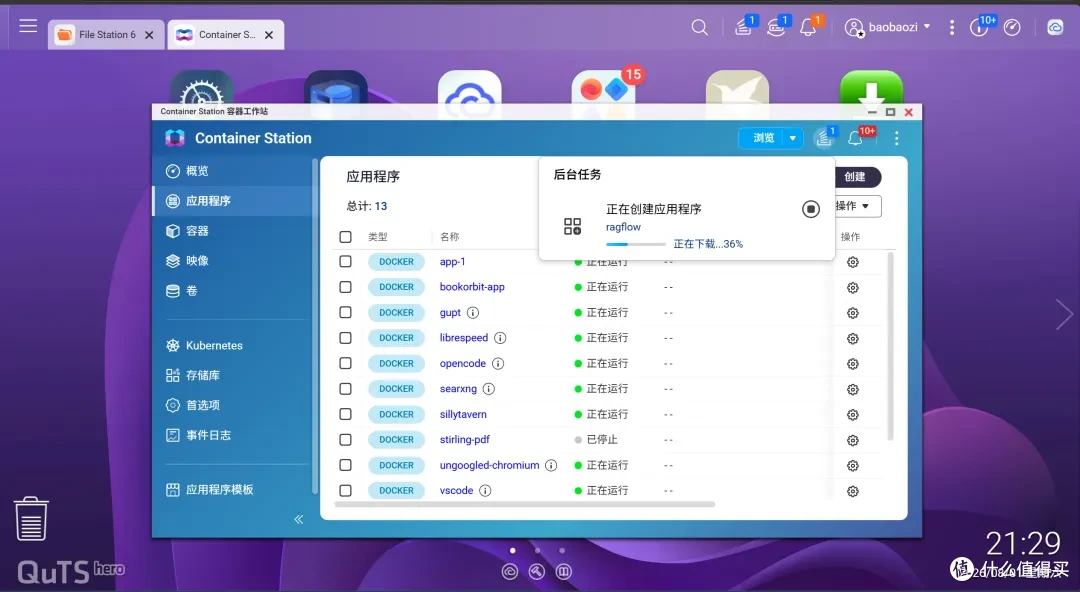Open the Container Station notification bell with 10+
1080x592 pixels.
click(x=856, y=138)
